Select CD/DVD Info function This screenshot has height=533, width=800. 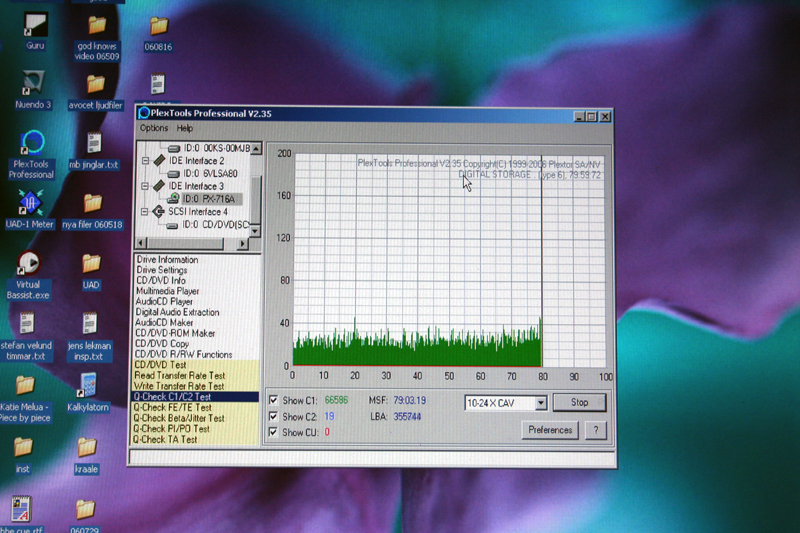pyautogui.click(x=161, y=281)
